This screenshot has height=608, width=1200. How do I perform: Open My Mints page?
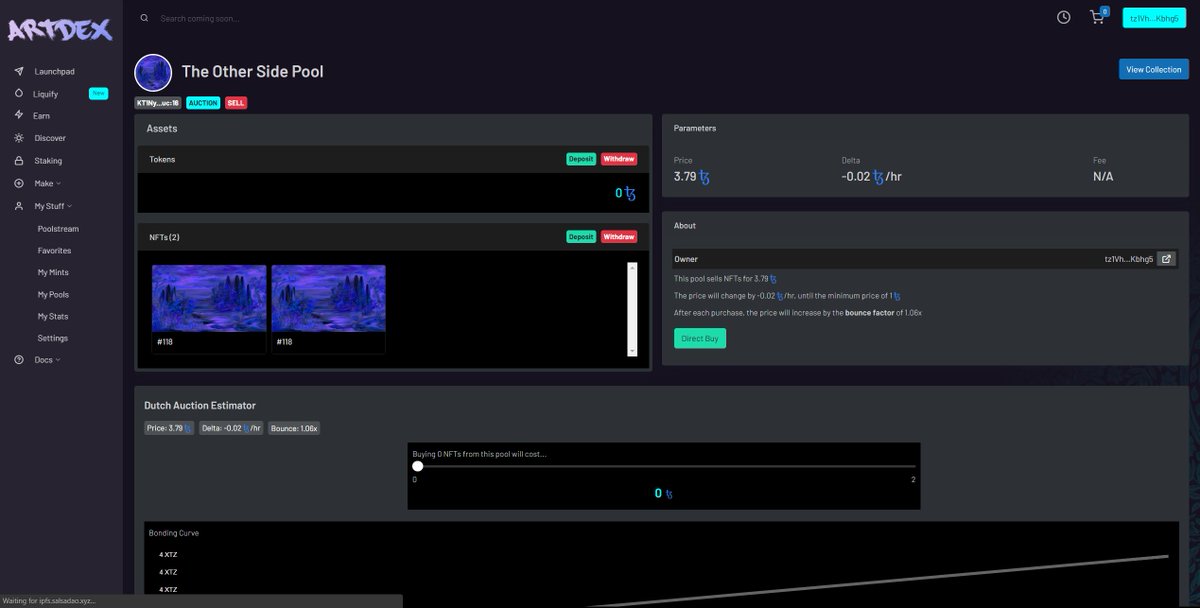point(53,272)
